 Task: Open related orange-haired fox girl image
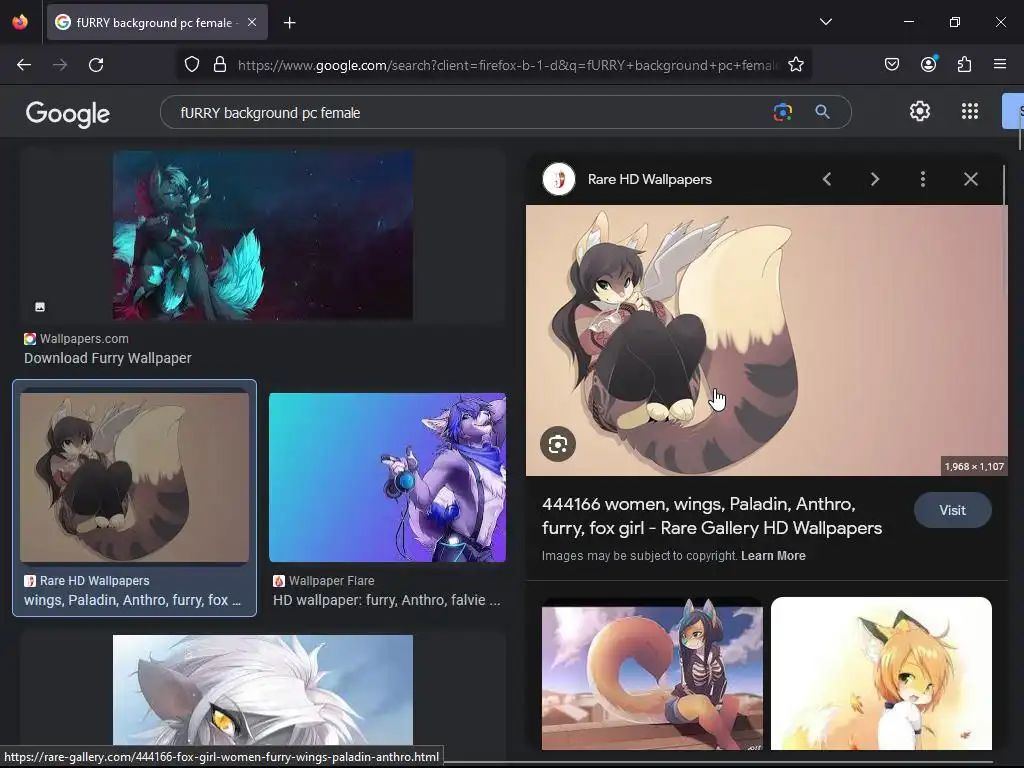(x=881, y=673)
